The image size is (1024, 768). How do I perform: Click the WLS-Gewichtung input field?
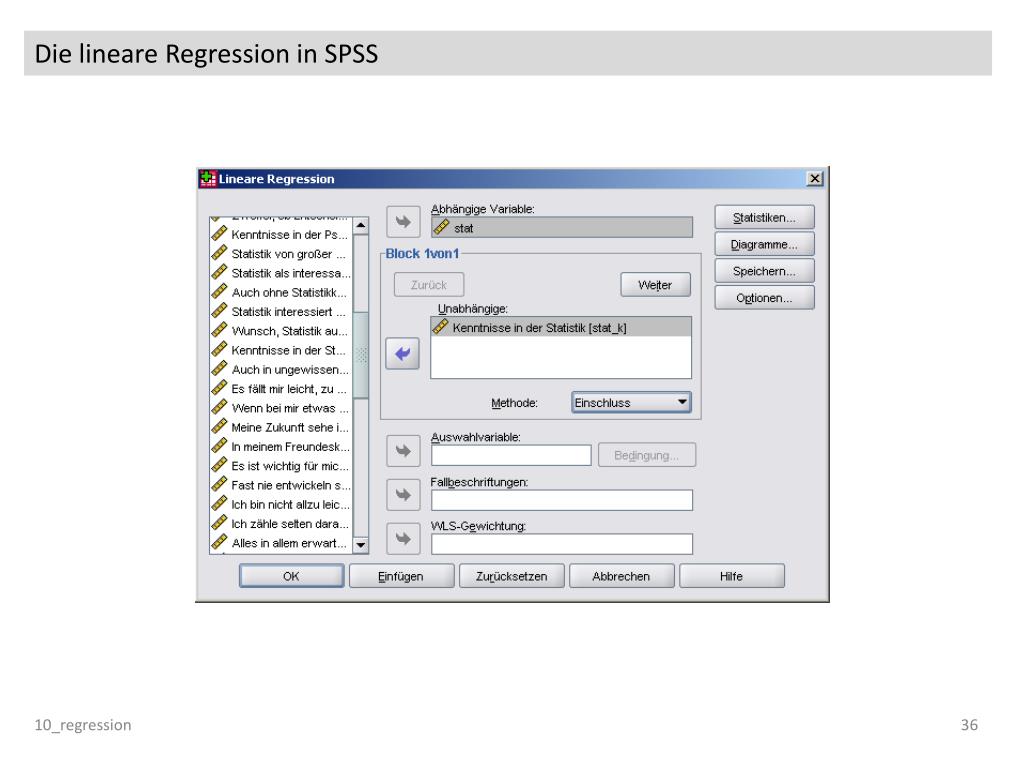(x=562, y=544)
